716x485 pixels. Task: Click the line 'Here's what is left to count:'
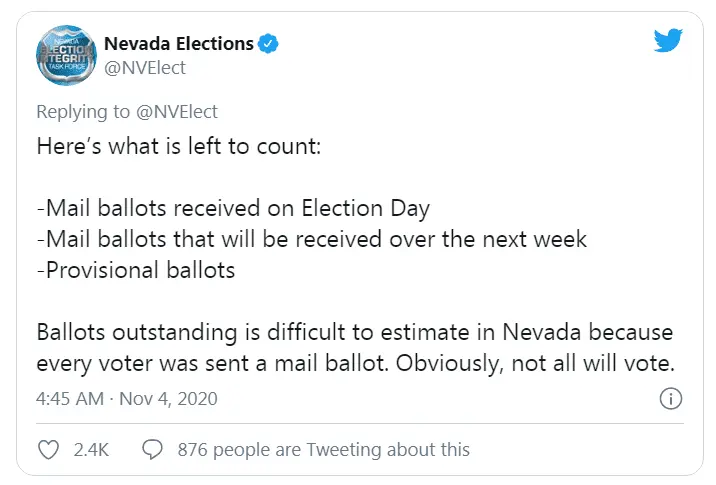tap(177, 144)
